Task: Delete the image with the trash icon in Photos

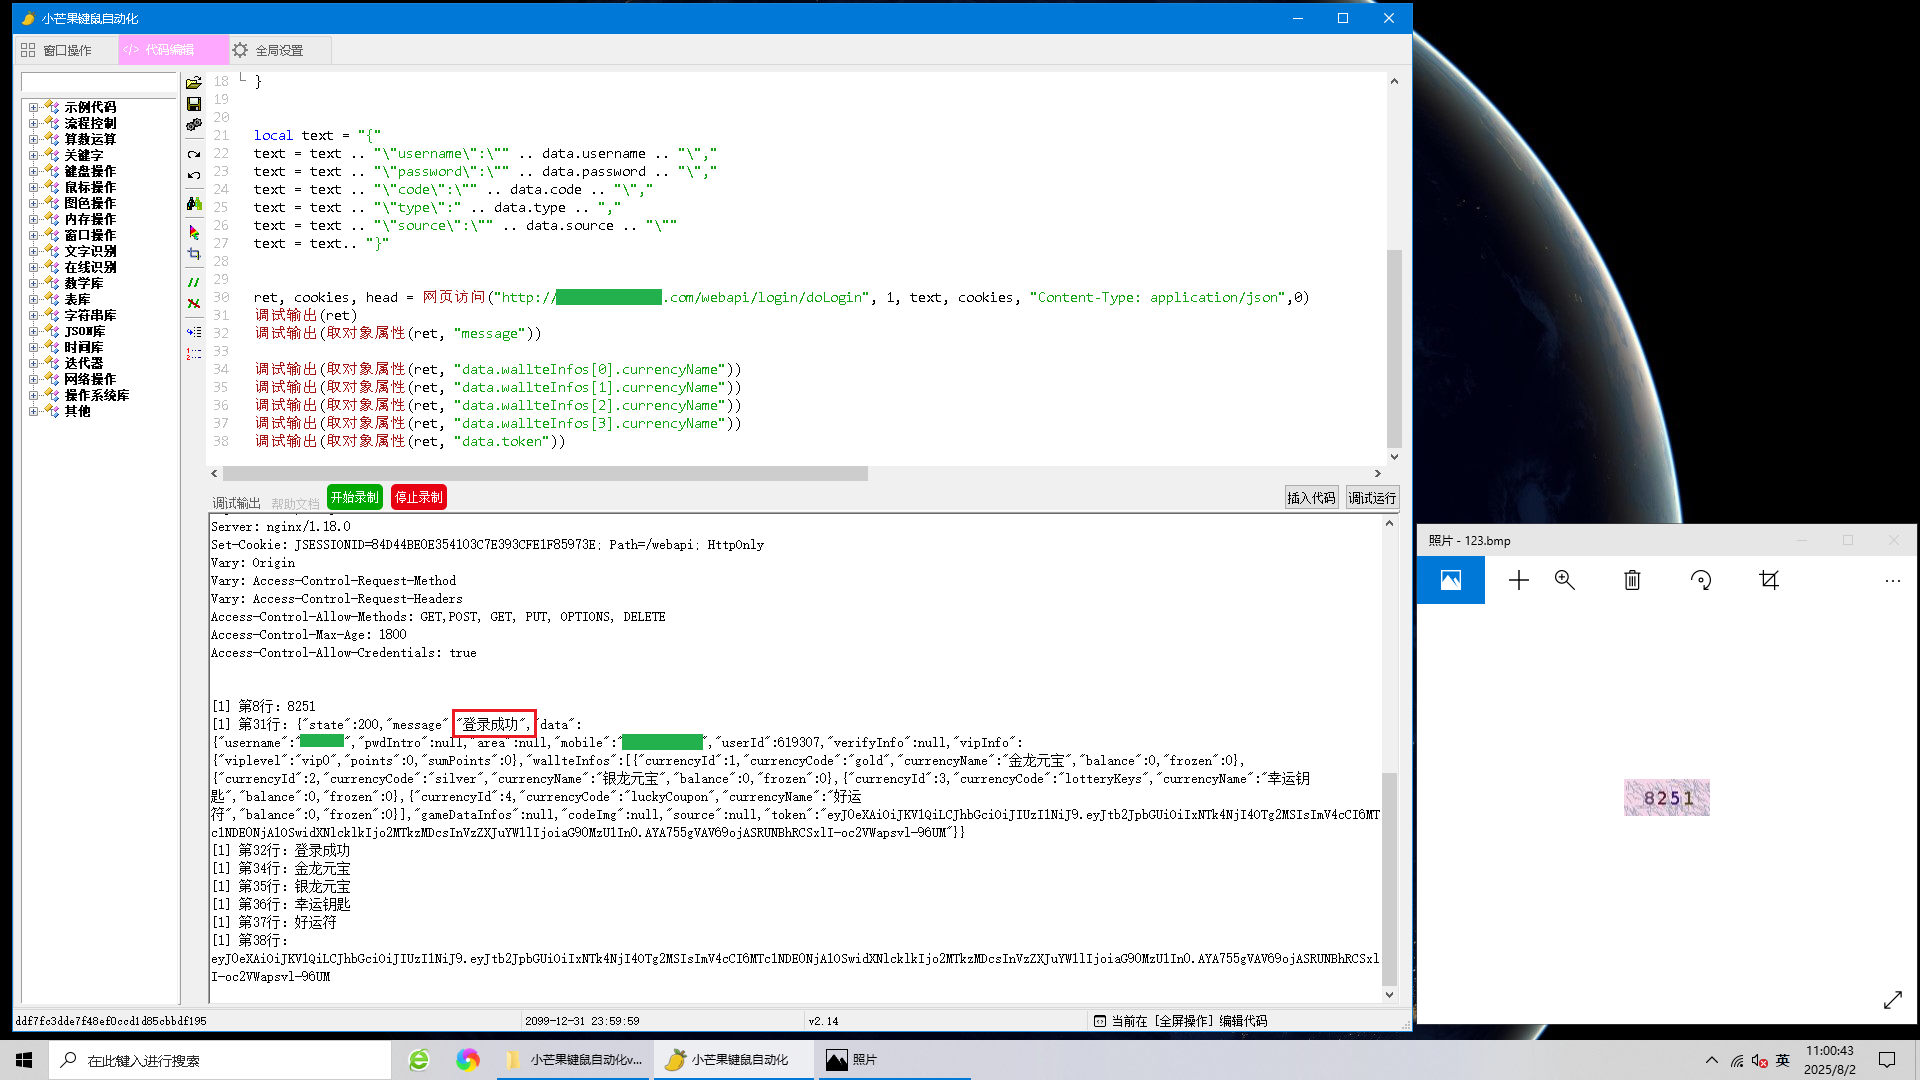Action: tap(1632, 580)
